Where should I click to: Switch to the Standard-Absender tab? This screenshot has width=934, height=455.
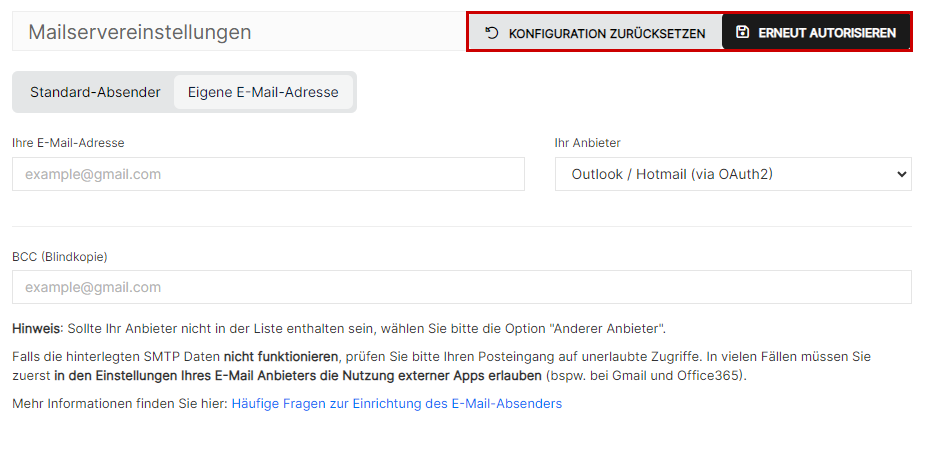(x=95, y=92)
